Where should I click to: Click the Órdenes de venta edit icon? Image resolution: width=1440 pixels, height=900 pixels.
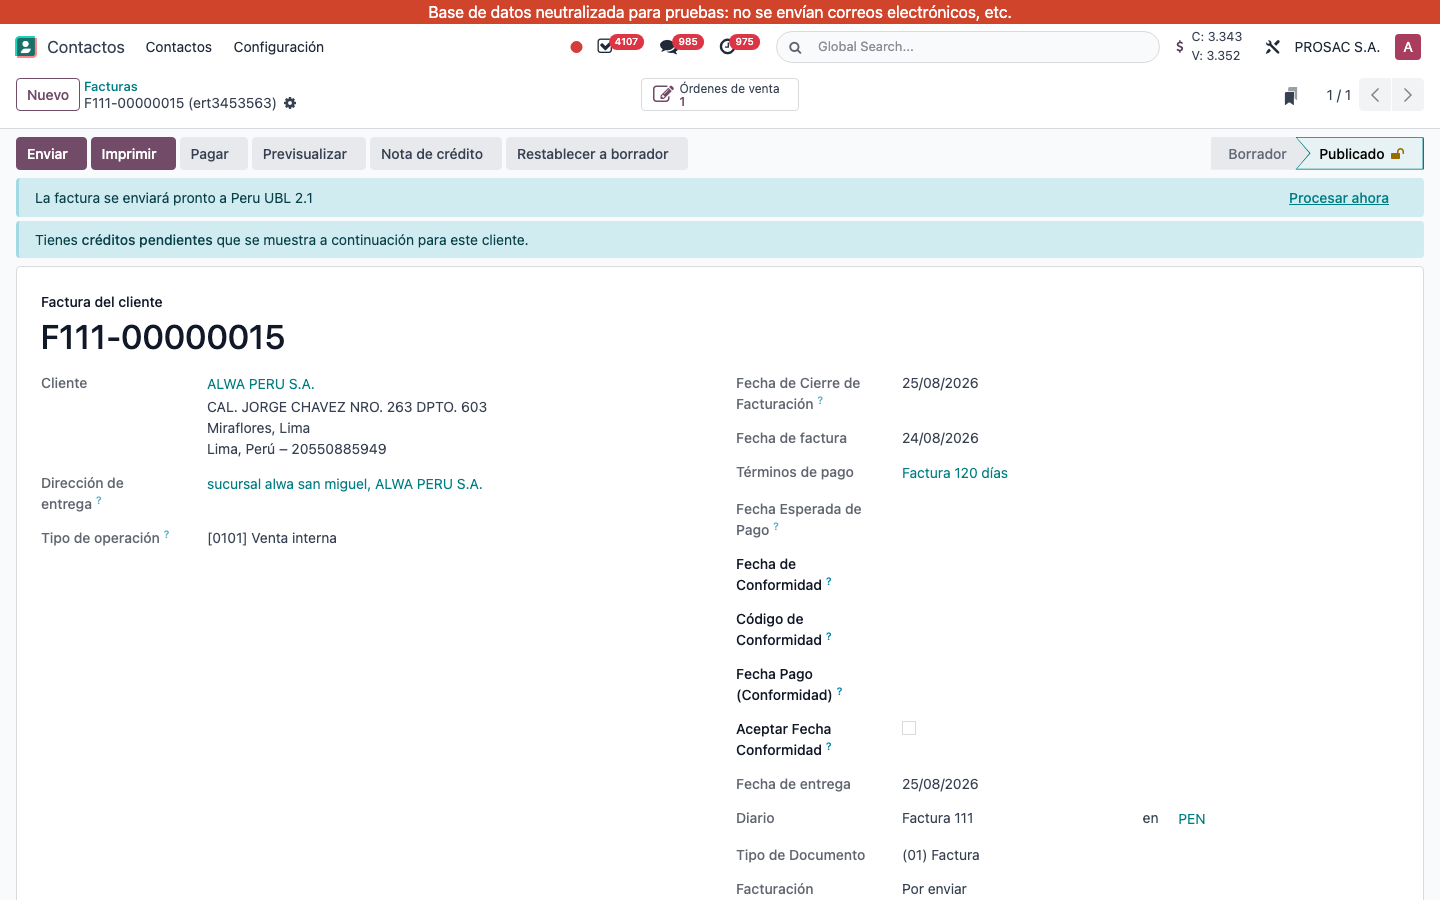point(662,94)
